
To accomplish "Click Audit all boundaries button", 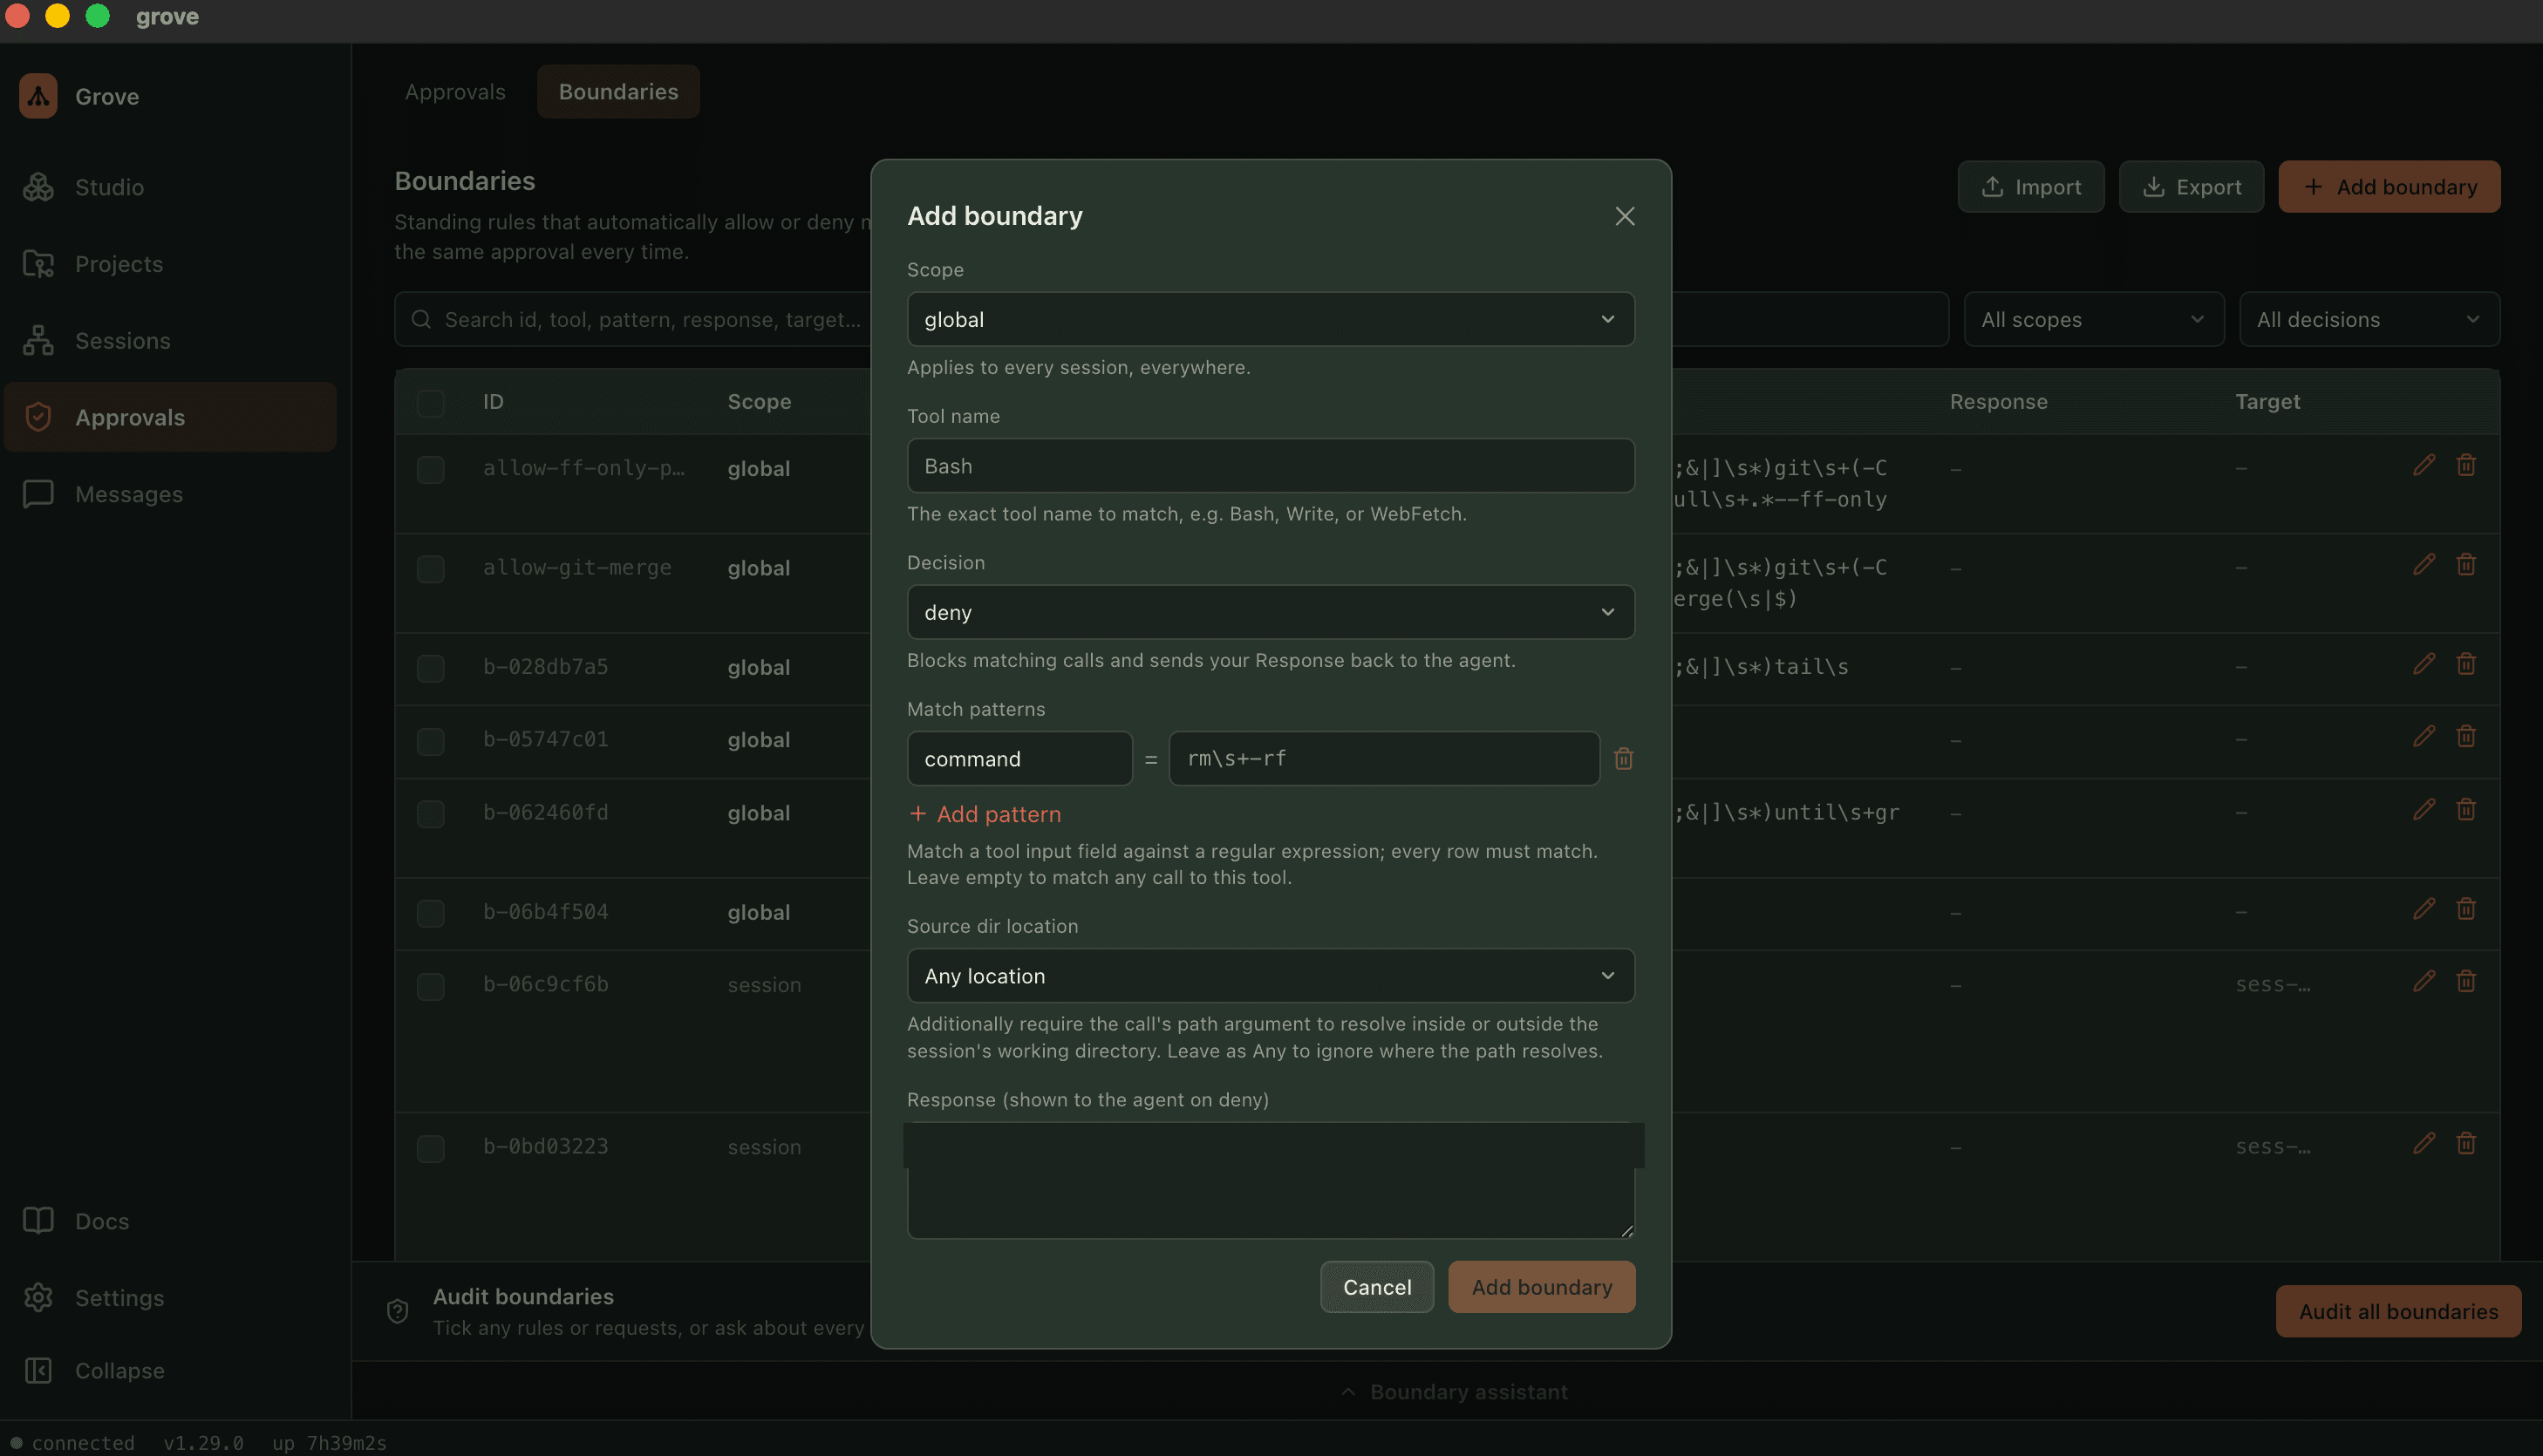I will tap(2398, 1311).
